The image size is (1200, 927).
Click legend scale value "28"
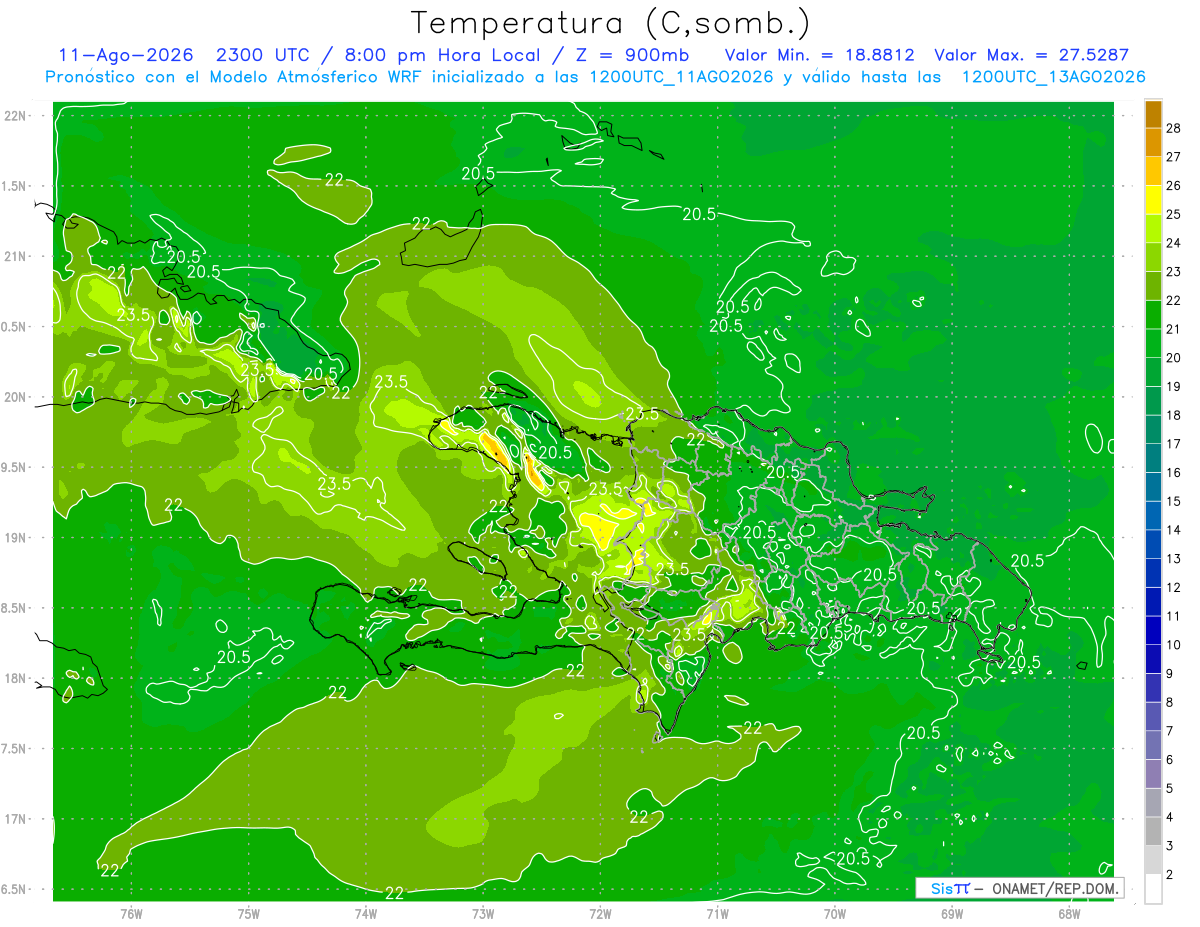pos(1173,128)
